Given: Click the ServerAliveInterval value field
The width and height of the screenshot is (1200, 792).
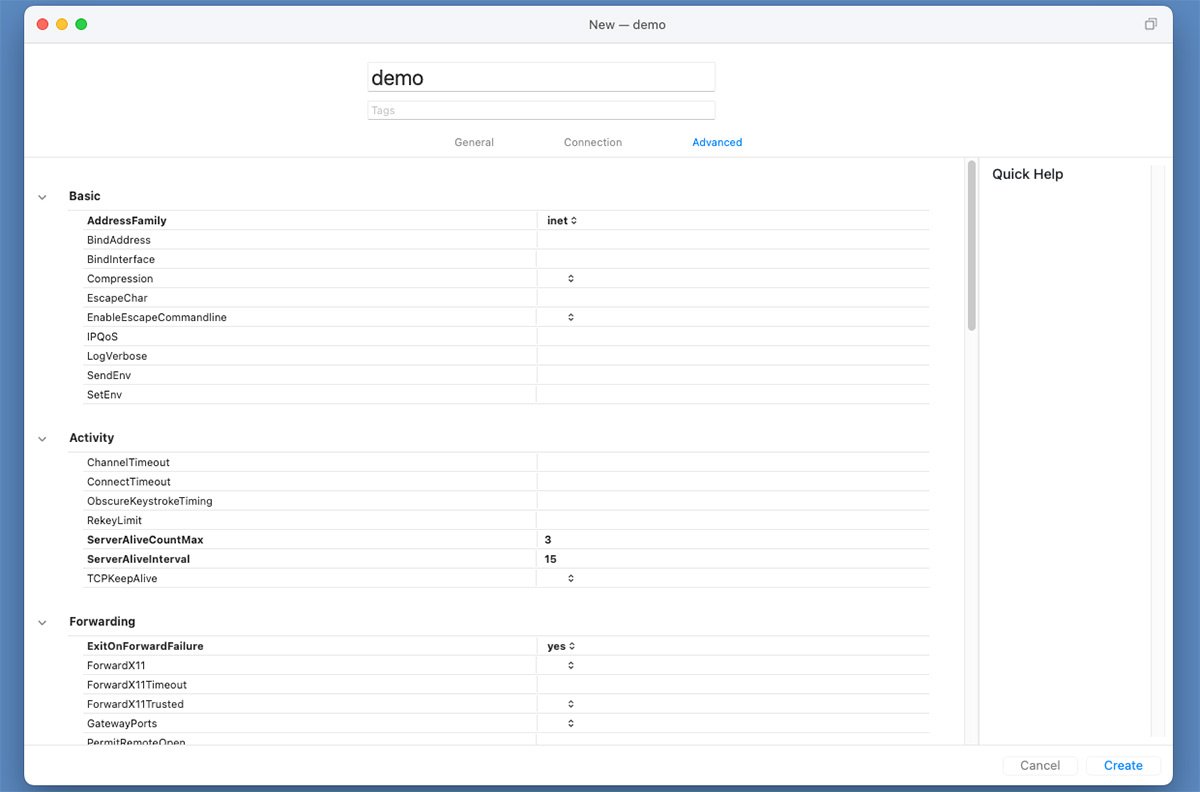Looking at the screenshot, I should tap(733, 560).
